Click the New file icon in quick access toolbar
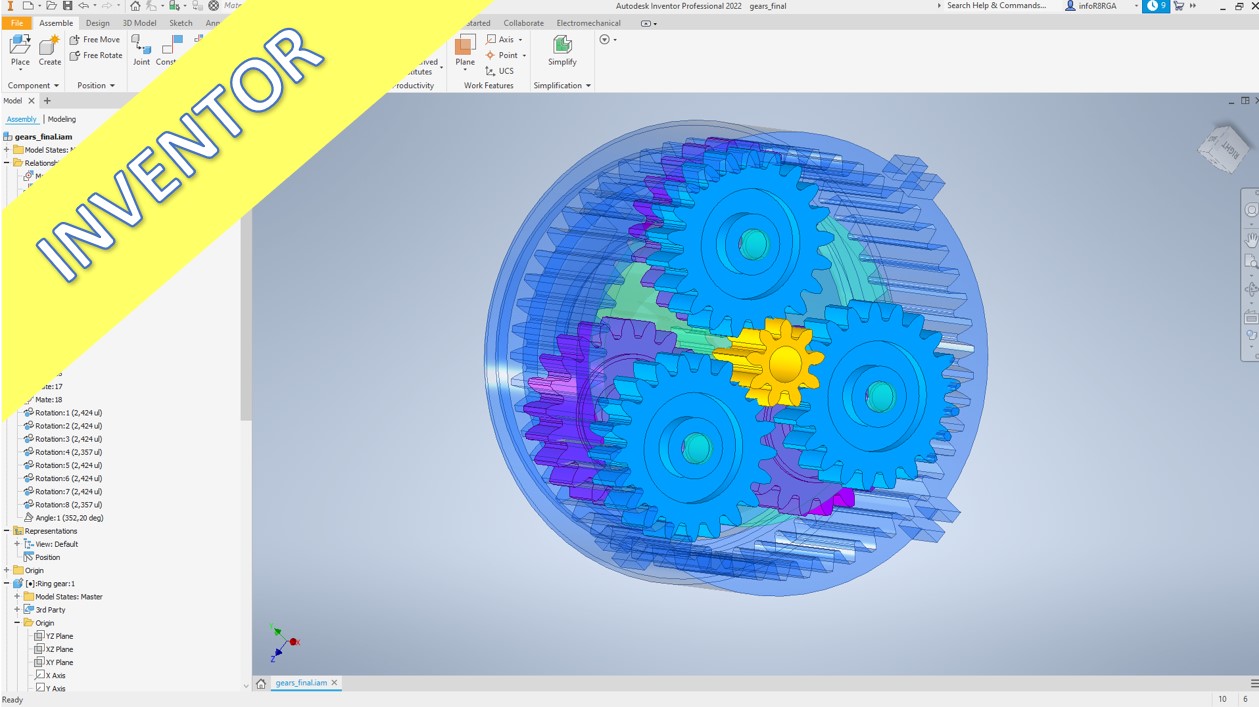Viewport: 1259px width, 707px height. click(x=27, y=6)
